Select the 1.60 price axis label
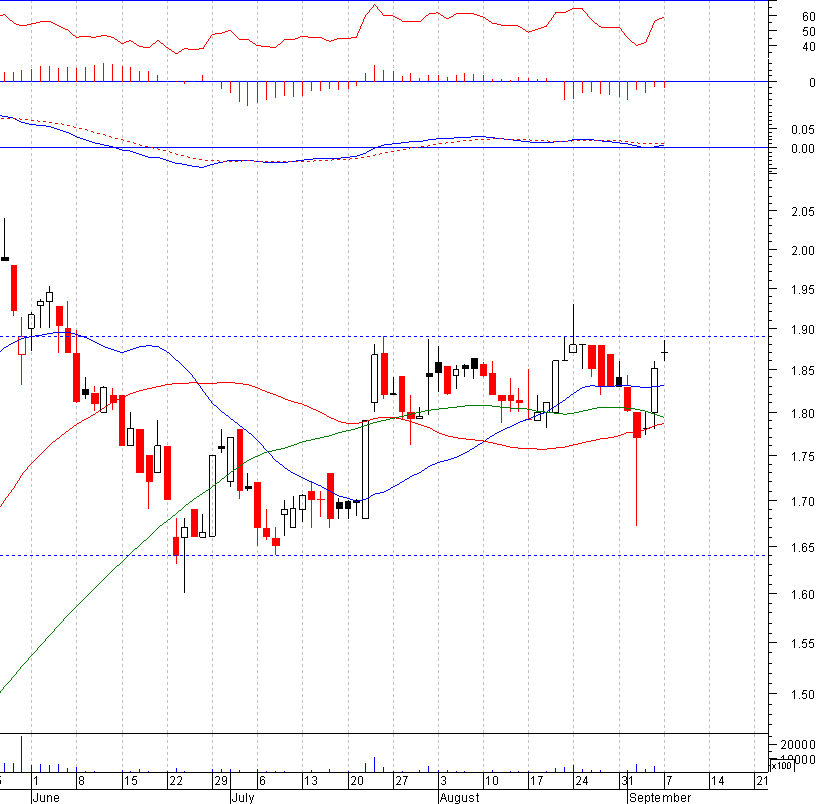819x804 pixels. [x=803, y=595]
